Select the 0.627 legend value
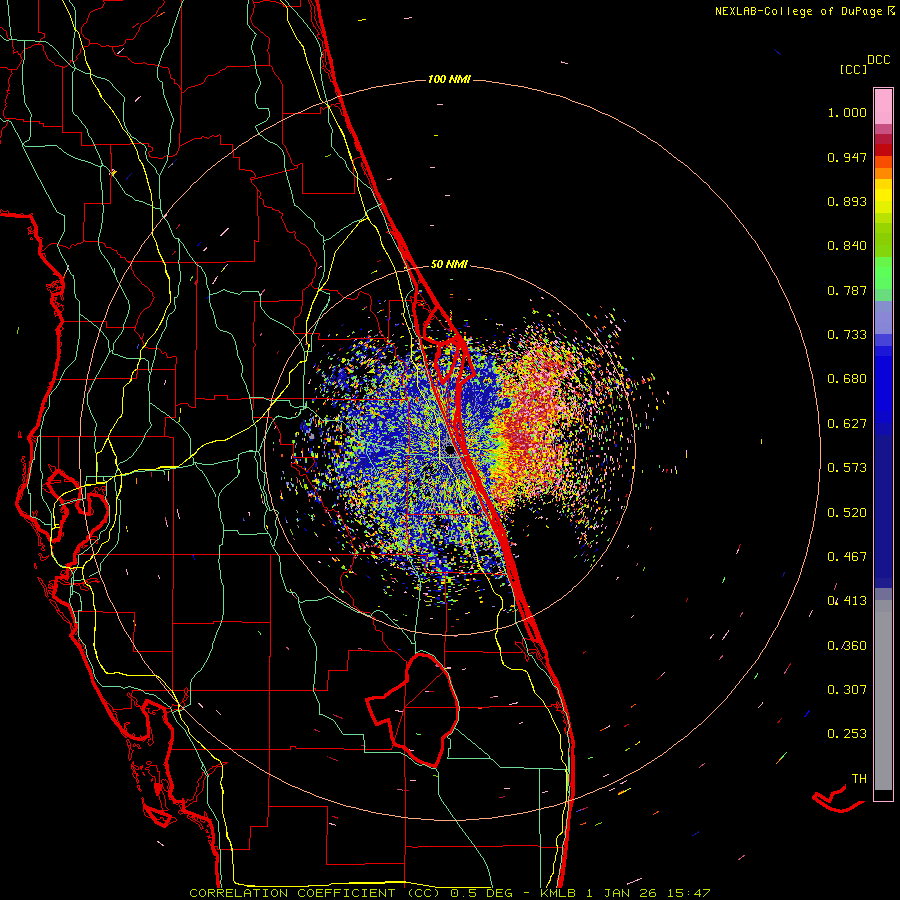900x900 pixels. pos(847,424)
